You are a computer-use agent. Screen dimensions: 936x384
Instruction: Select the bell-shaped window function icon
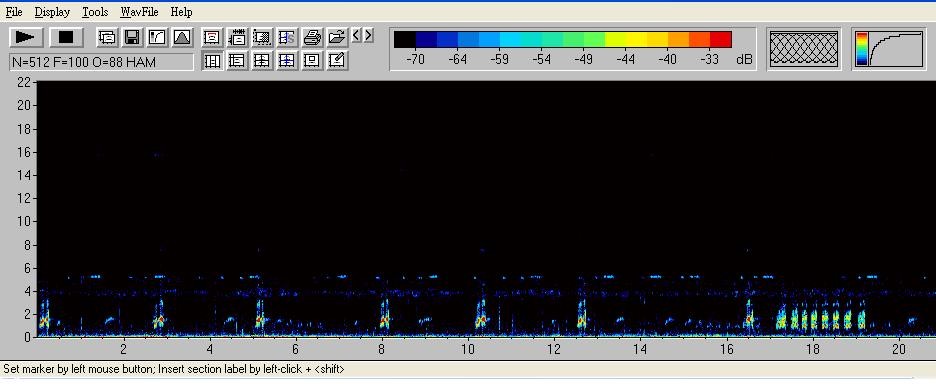point(182,38)
